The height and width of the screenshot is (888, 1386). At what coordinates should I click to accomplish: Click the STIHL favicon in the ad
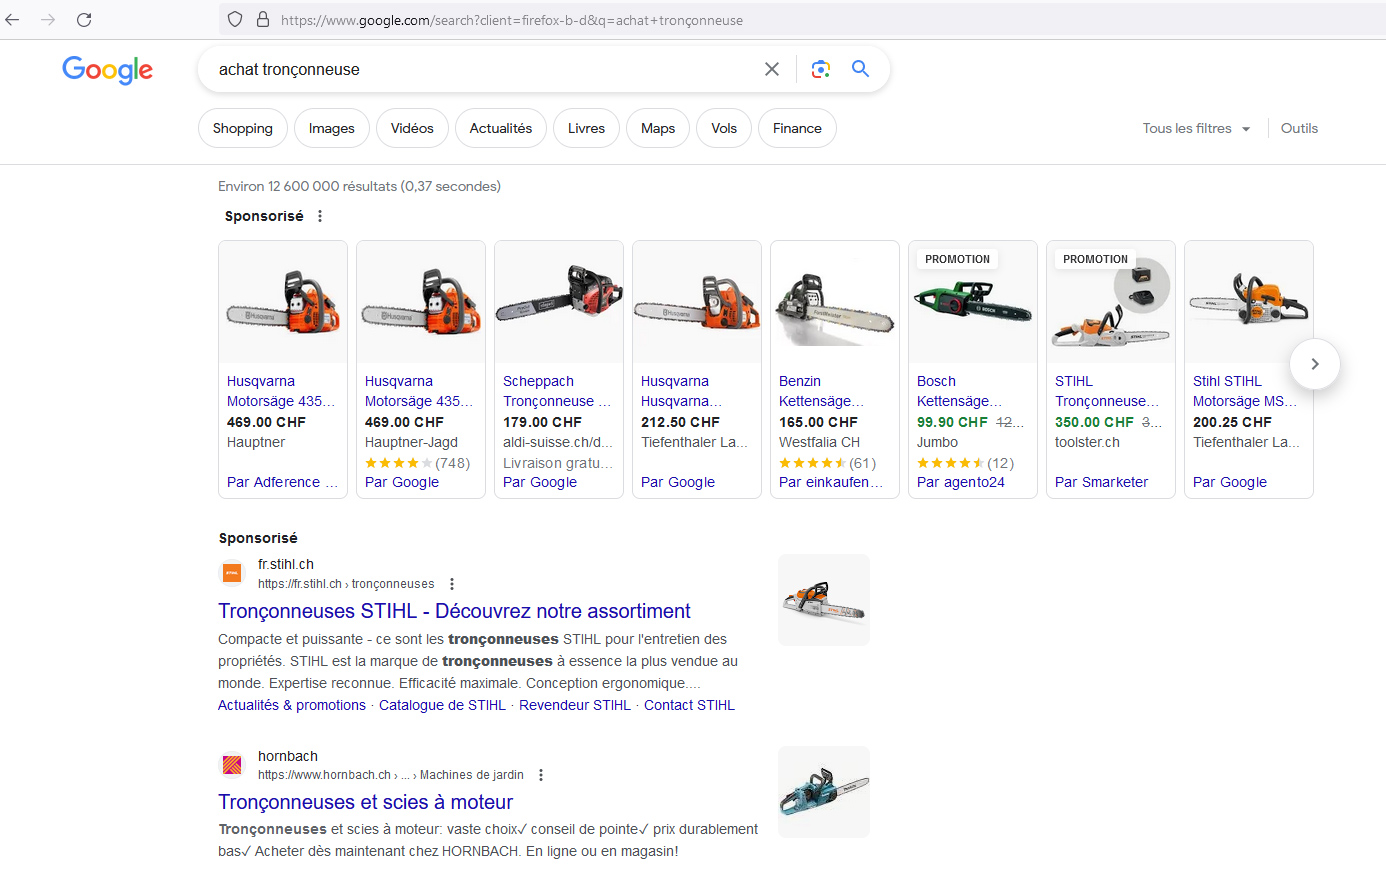tap(232, 573)
